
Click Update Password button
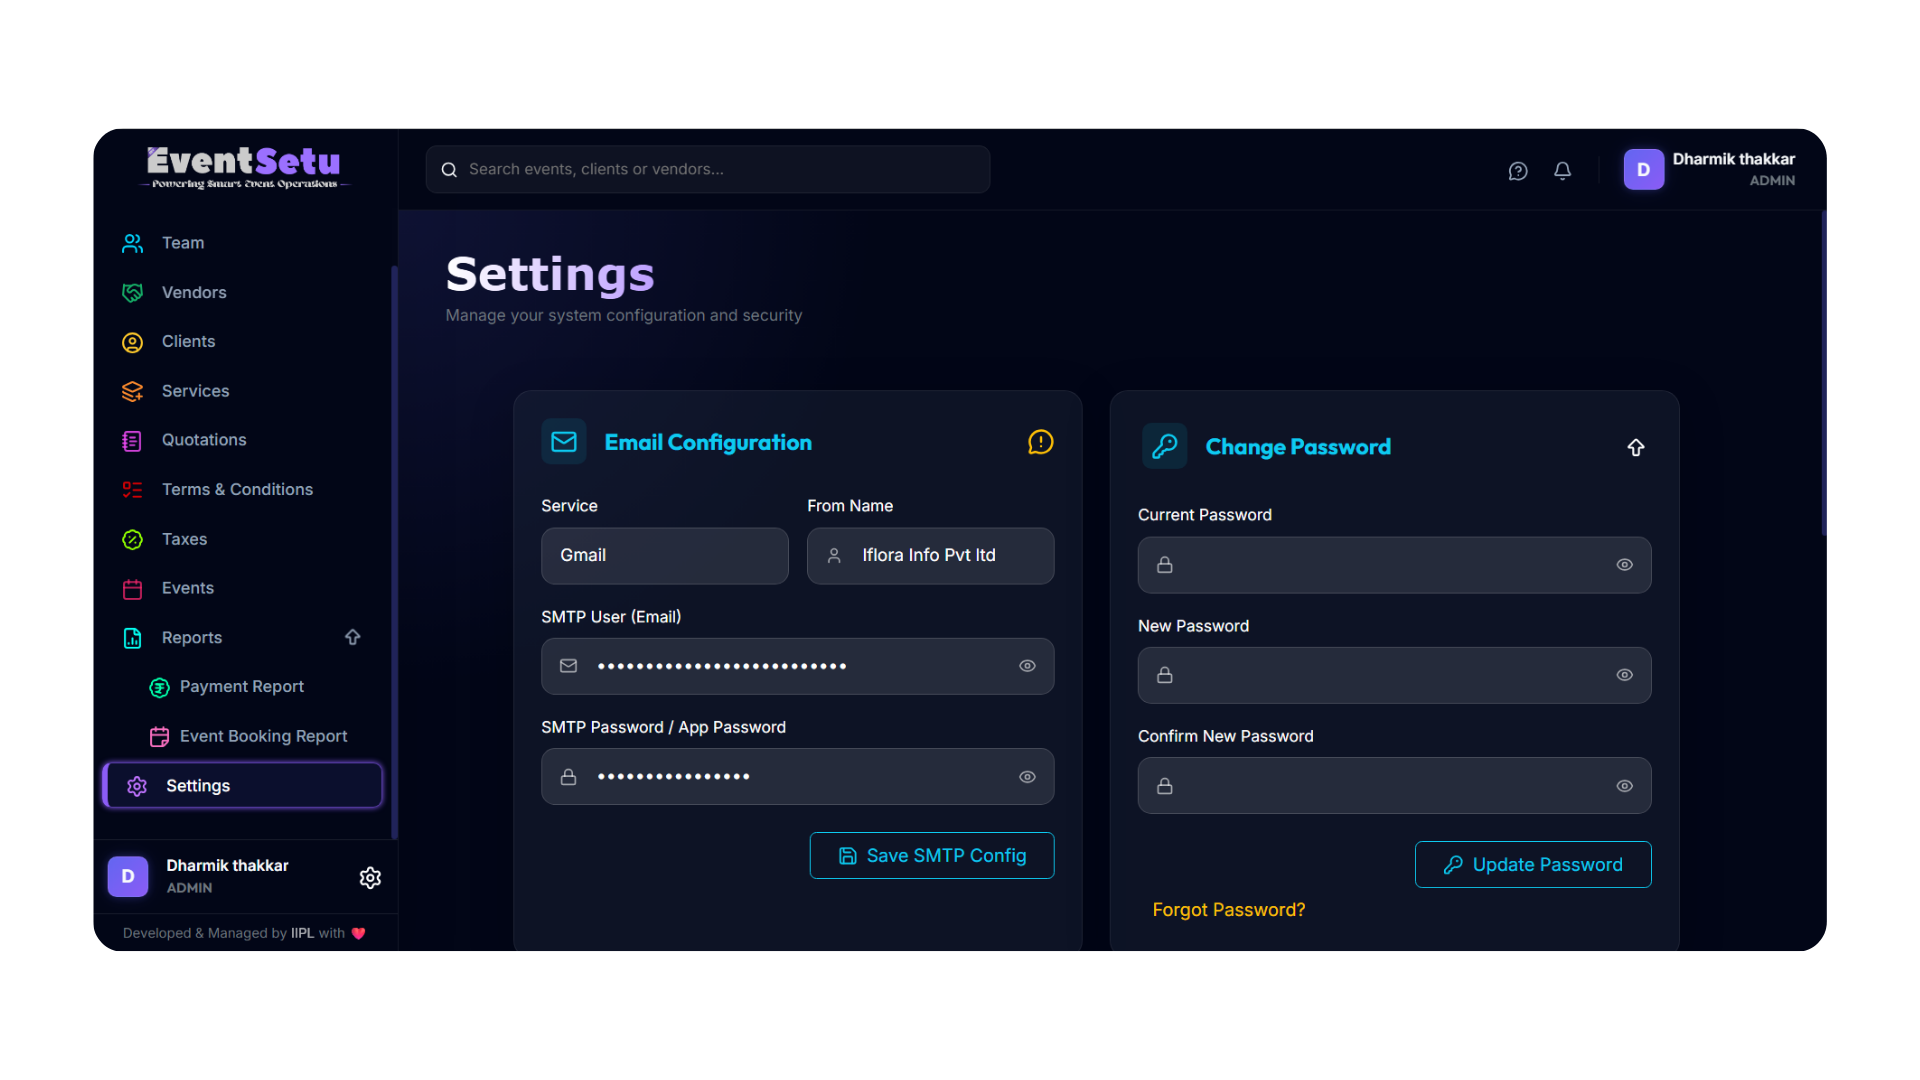[x=1533, y=865]
